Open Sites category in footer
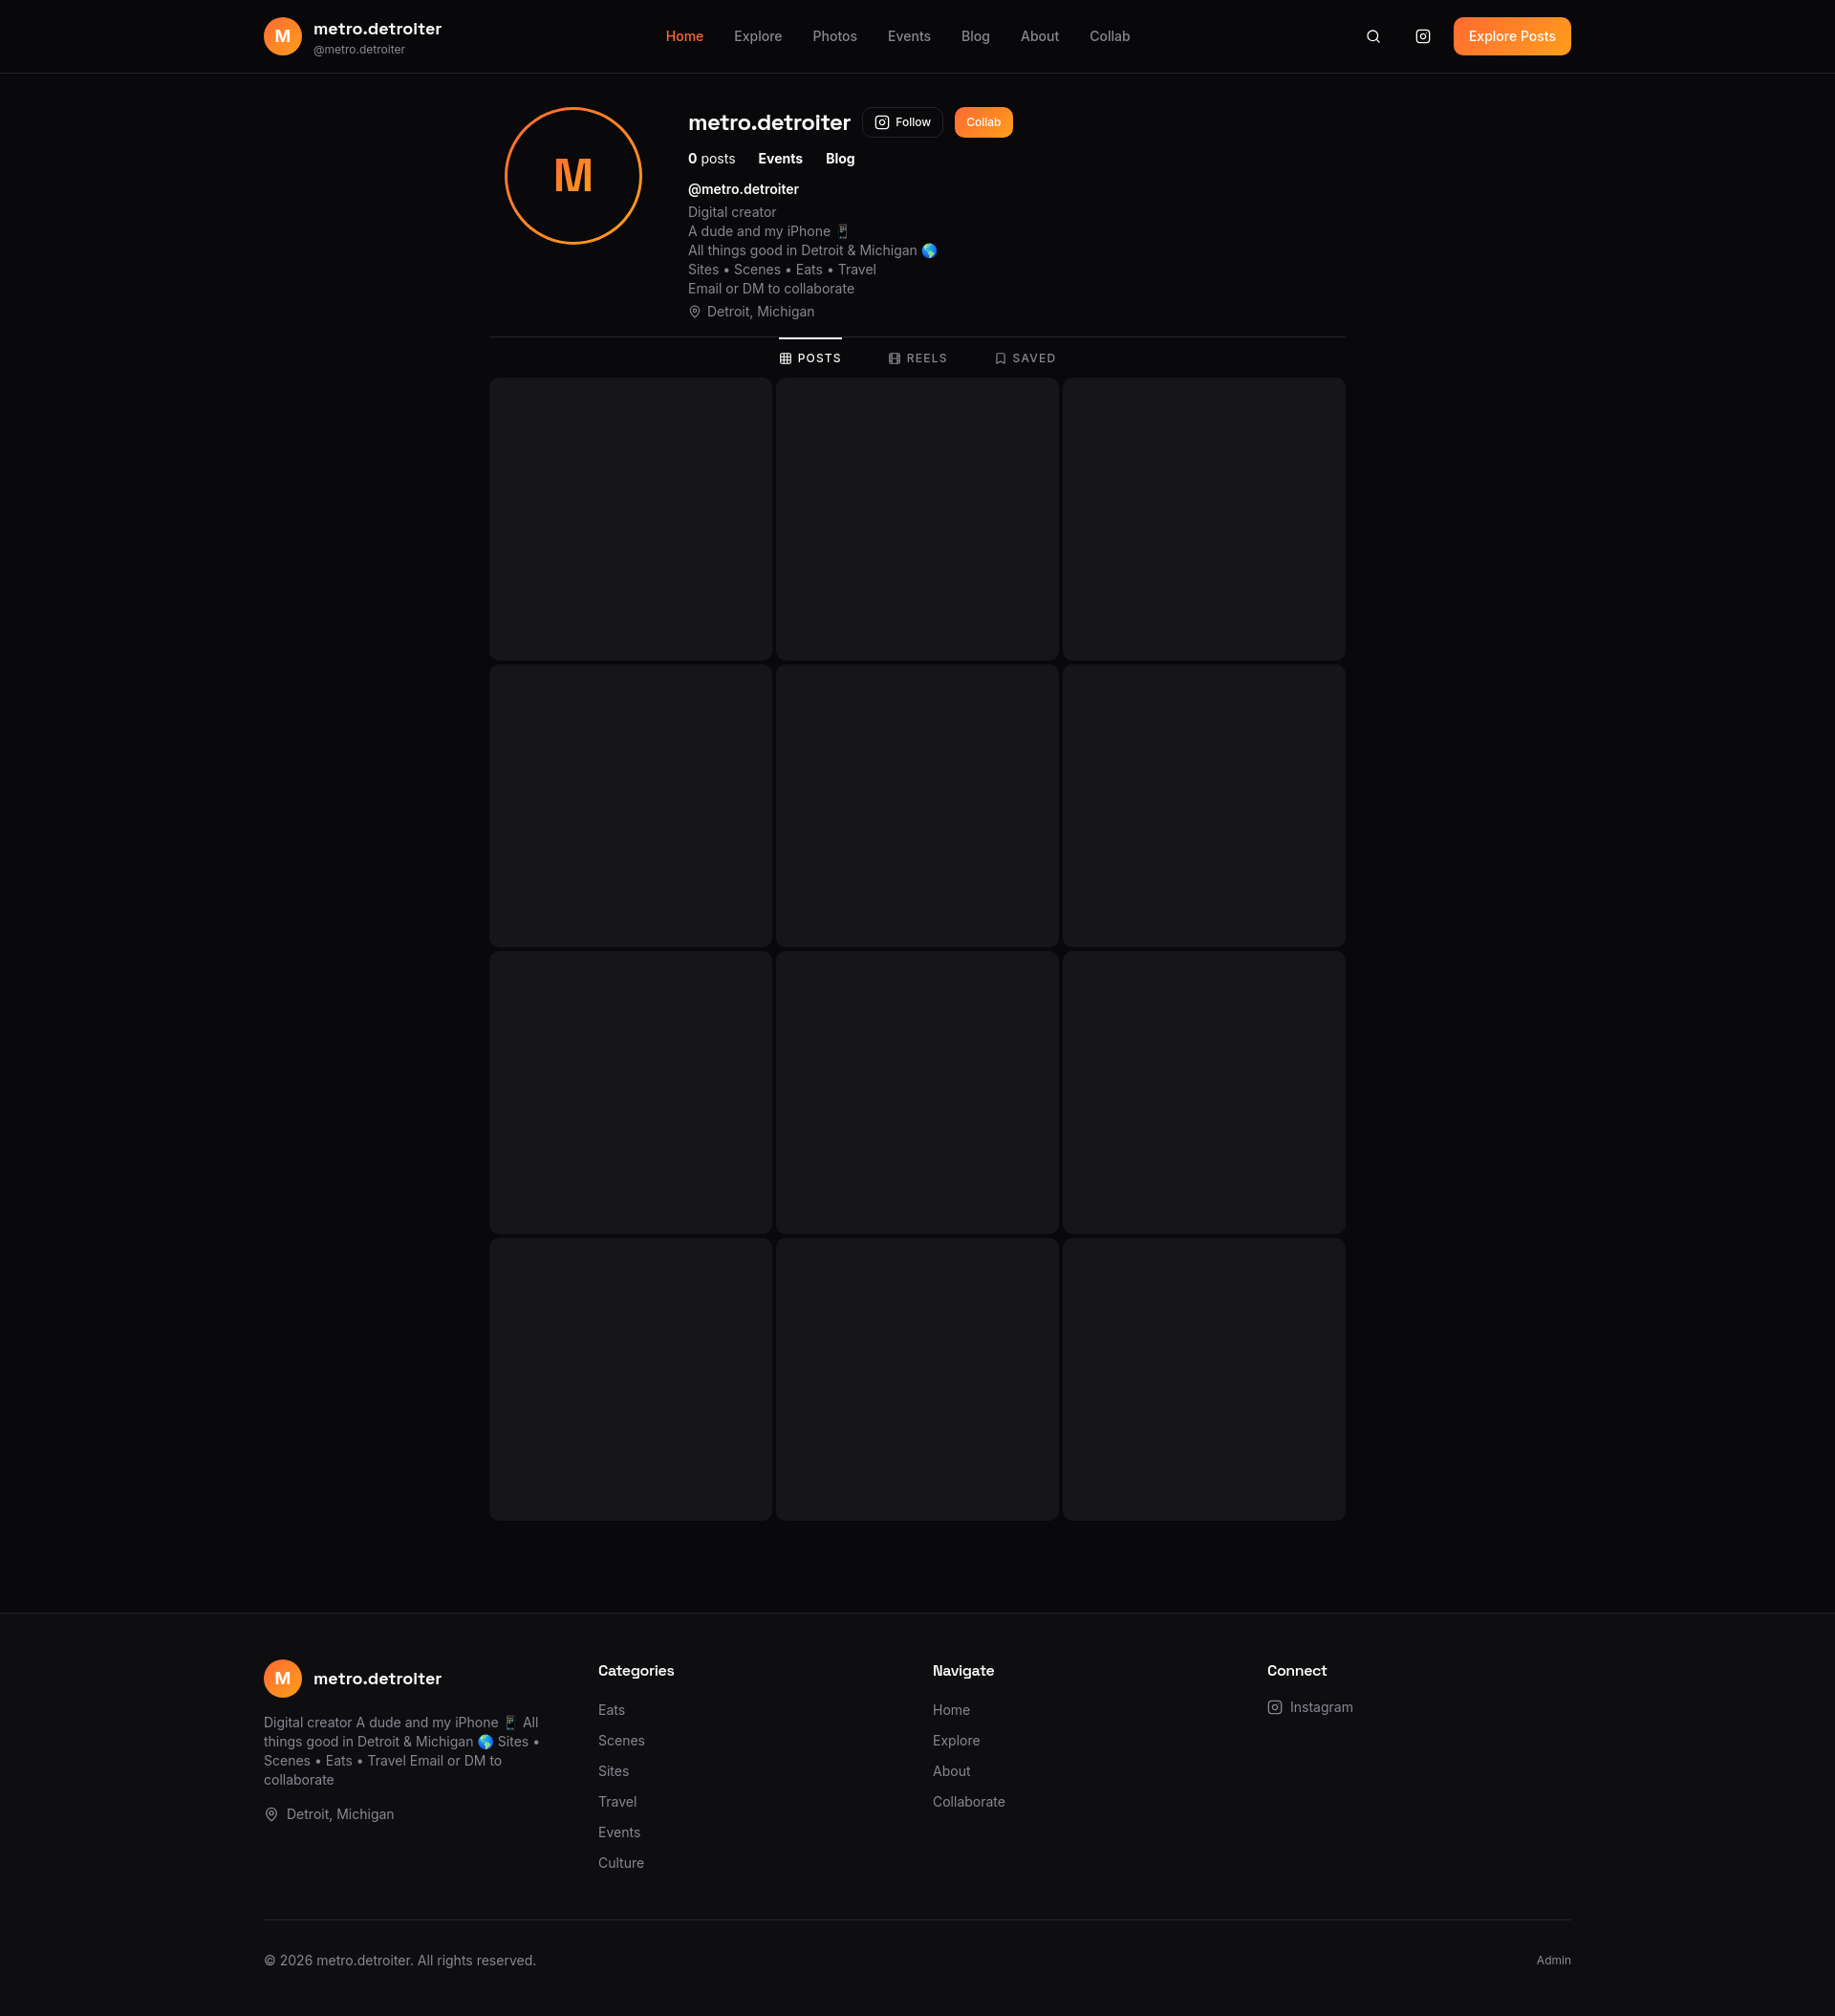The image size is (1835, 2016). (x=613, y=1771)
